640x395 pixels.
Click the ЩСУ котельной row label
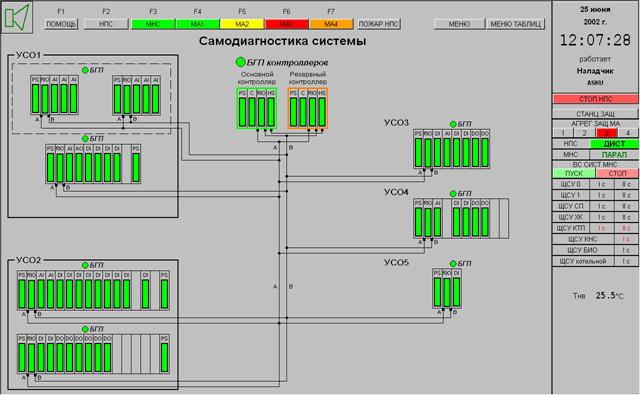point(583,261)
